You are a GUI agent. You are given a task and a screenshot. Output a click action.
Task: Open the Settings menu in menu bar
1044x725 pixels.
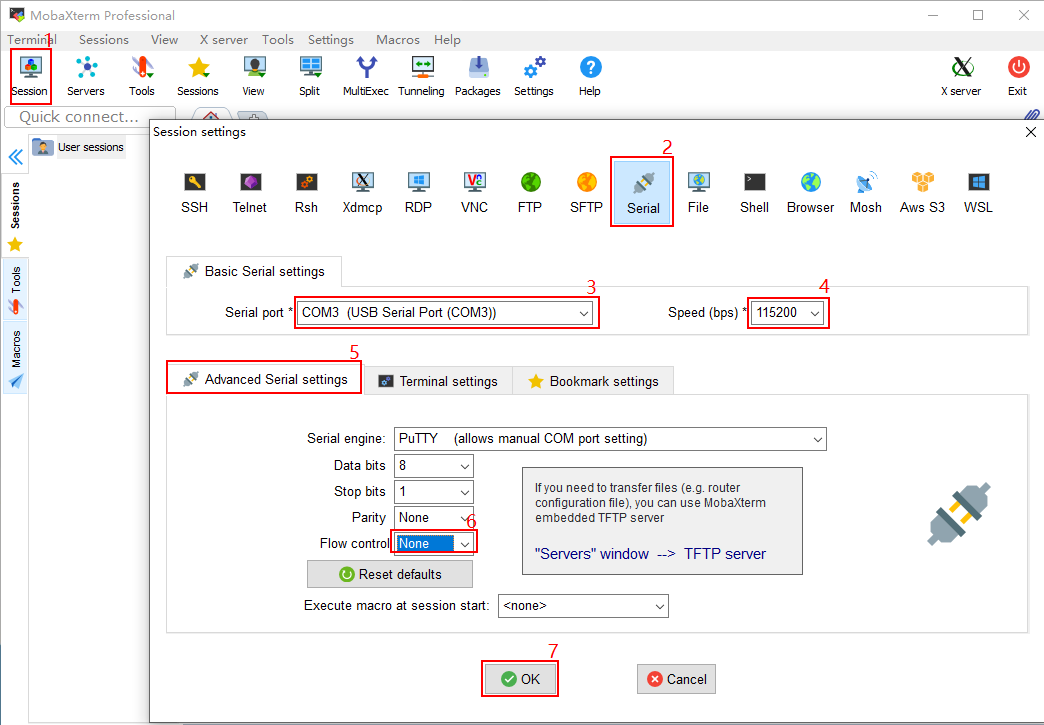coord(331,40)
